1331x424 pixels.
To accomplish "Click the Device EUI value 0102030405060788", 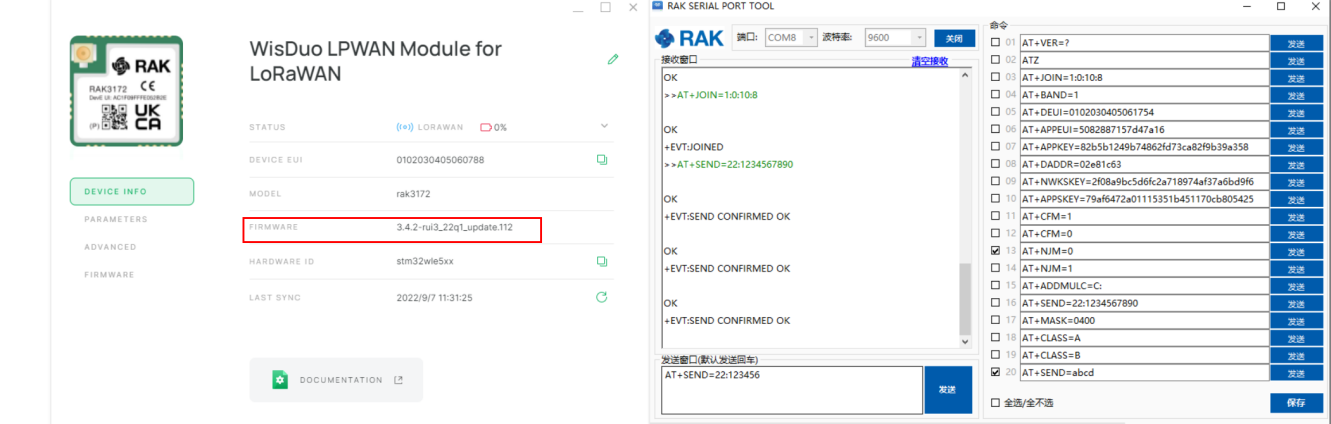I will click(440, 159).
